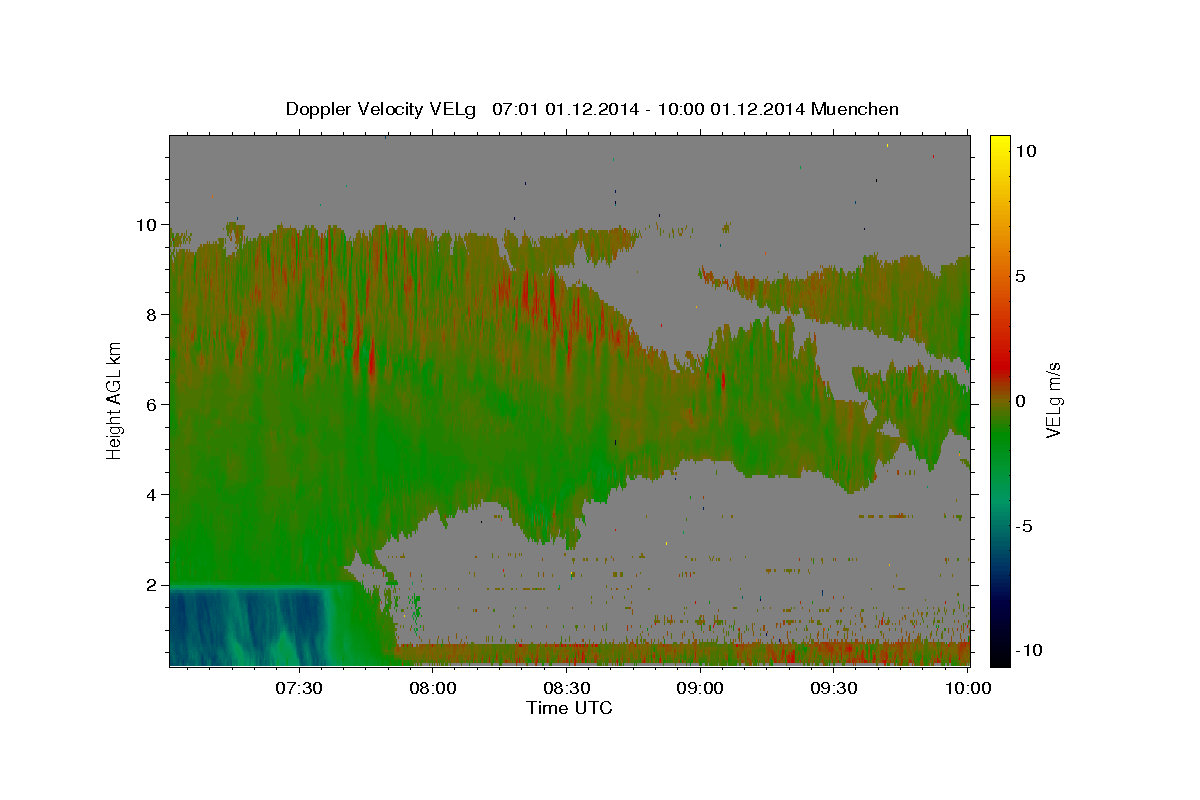Click the yellow top of the velocity colorbar
The width and height of the screenshot is (1200, 800).
(999, 142)
